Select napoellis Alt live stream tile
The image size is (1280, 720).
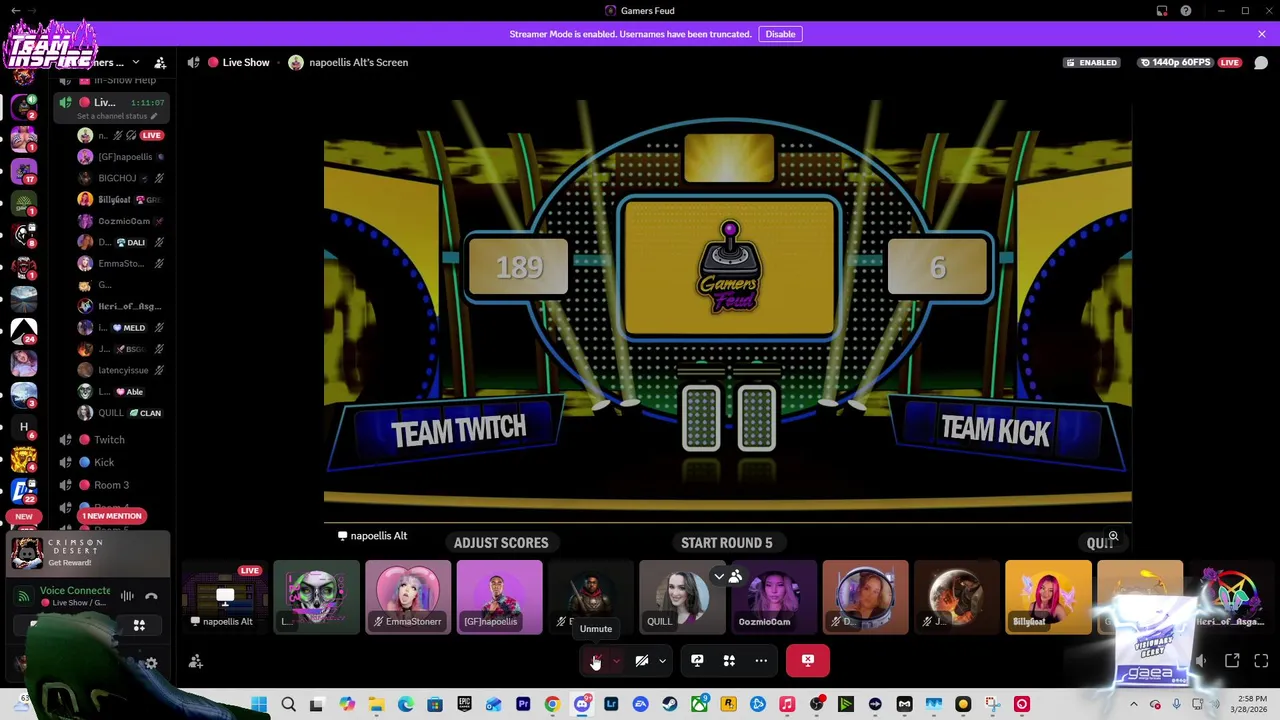(x=225, y=597)
